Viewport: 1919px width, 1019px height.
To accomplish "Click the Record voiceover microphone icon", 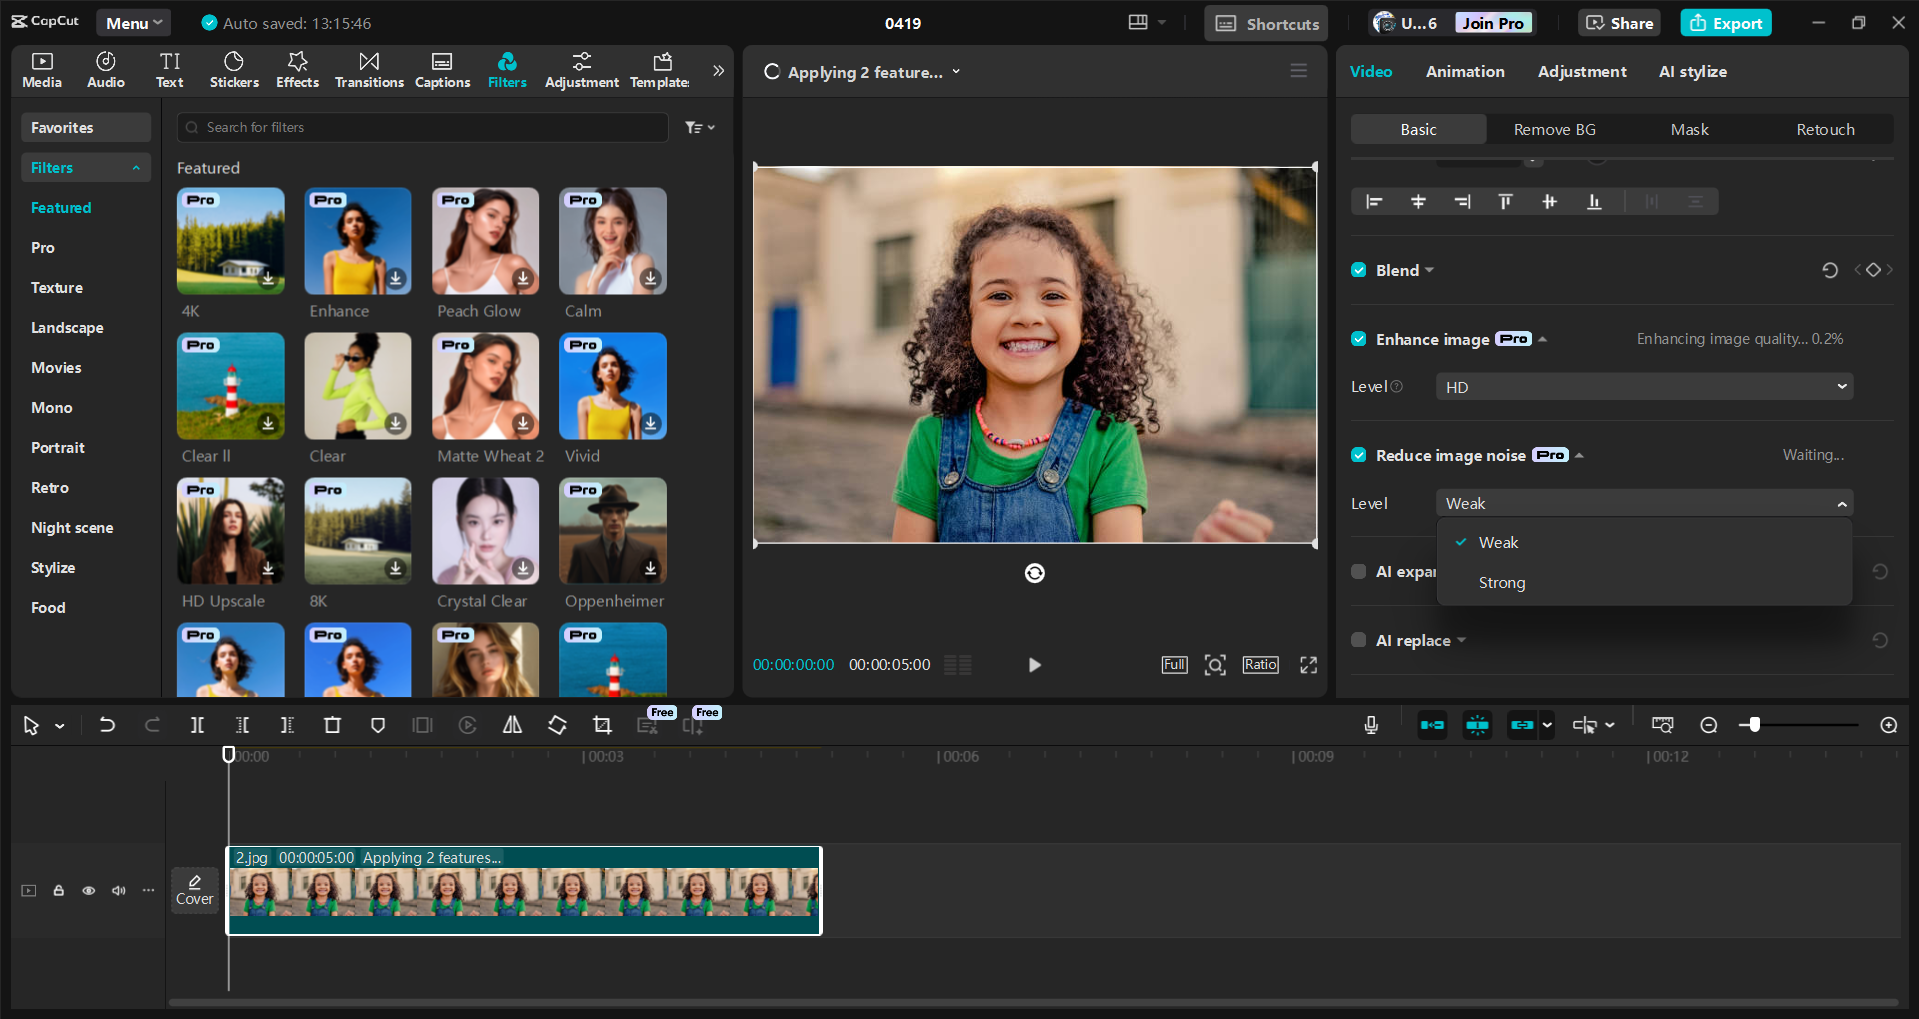I will [x=1370, y=725].
